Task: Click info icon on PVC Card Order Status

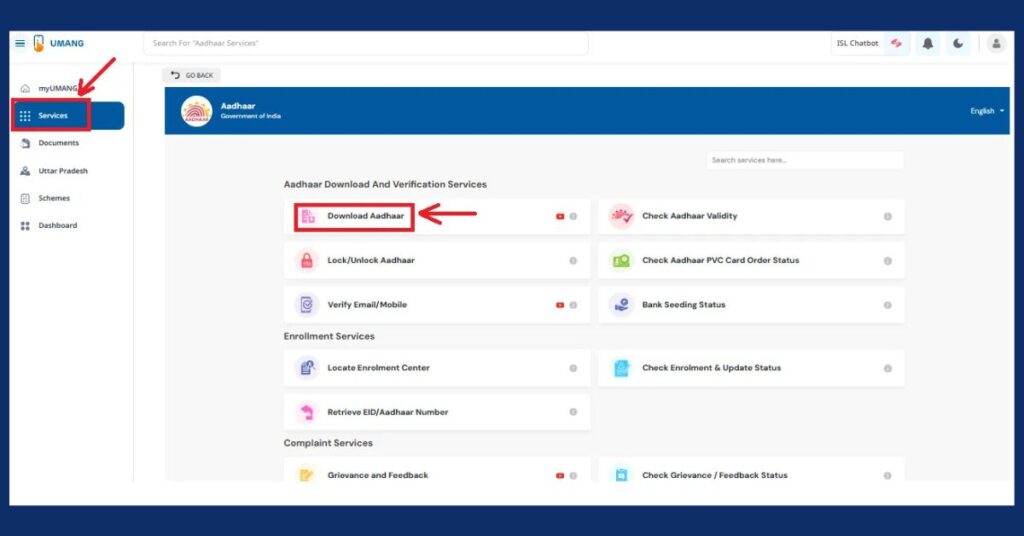Action: coord(888,261)
